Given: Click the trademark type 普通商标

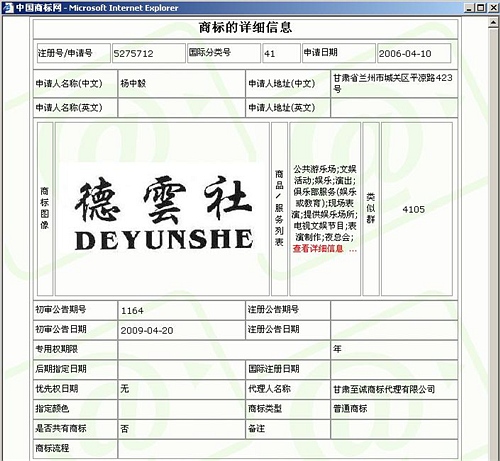Looking at the screenshot, I should pos(350,409).
